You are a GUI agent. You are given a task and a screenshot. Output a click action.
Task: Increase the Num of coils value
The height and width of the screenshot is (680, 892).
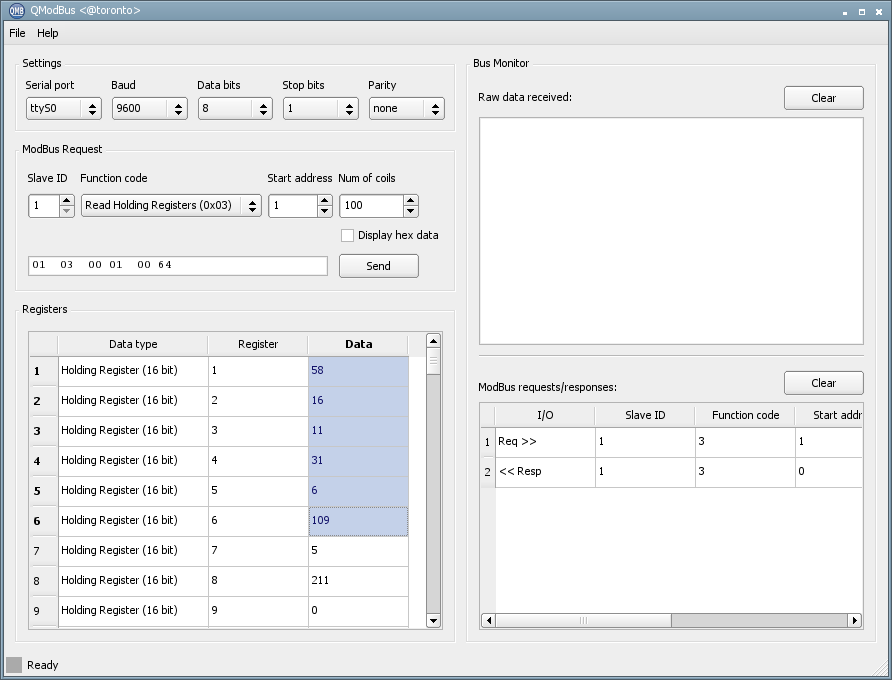point(411,200)
